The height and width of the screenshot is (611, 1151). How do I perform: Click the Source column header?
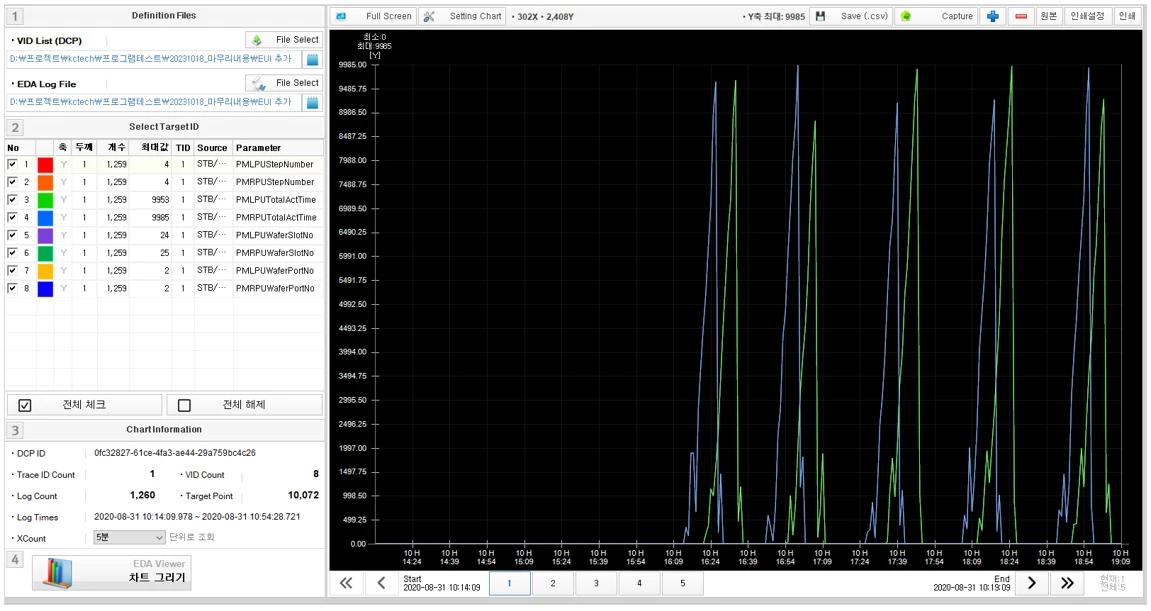pyautogui.click(x=212, y=148)
